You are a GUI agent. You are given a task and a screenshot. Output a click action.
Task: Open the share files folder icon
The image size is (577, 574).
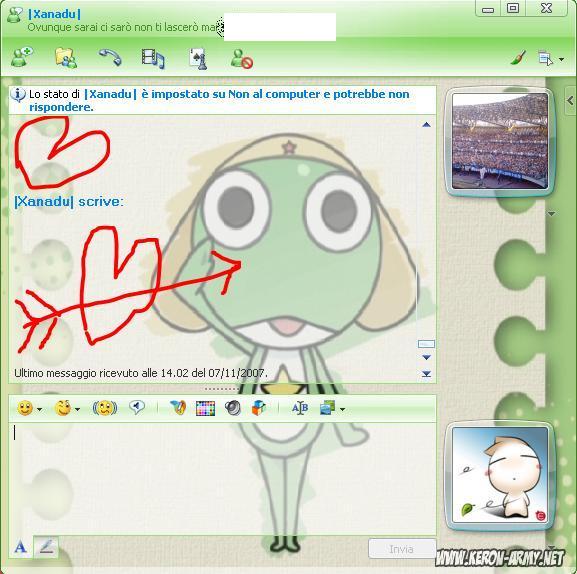(x=66, y=58)
